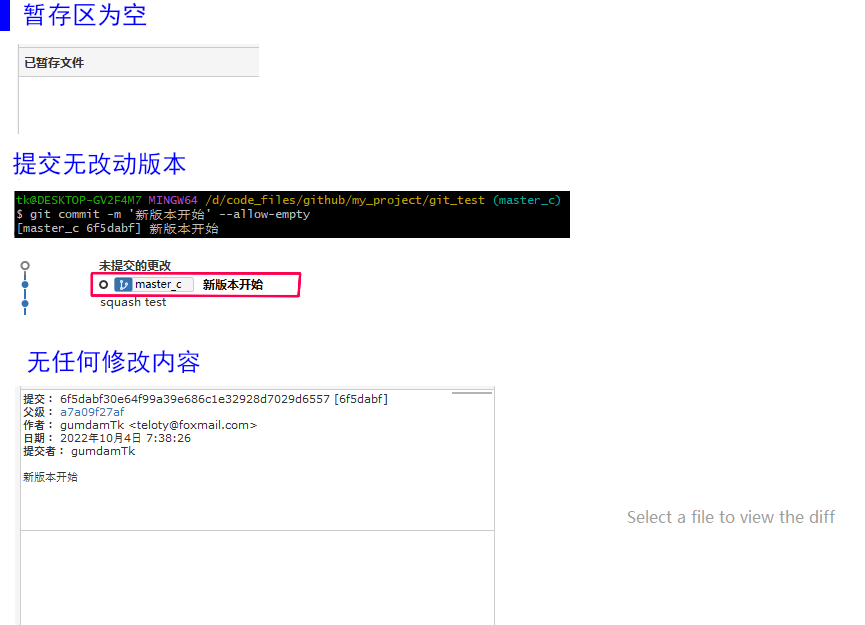Image resolution: width=865 pixels, height=625 pixels.
Task: Select the '未提交的更改' row
Action: tap(135, 266)
